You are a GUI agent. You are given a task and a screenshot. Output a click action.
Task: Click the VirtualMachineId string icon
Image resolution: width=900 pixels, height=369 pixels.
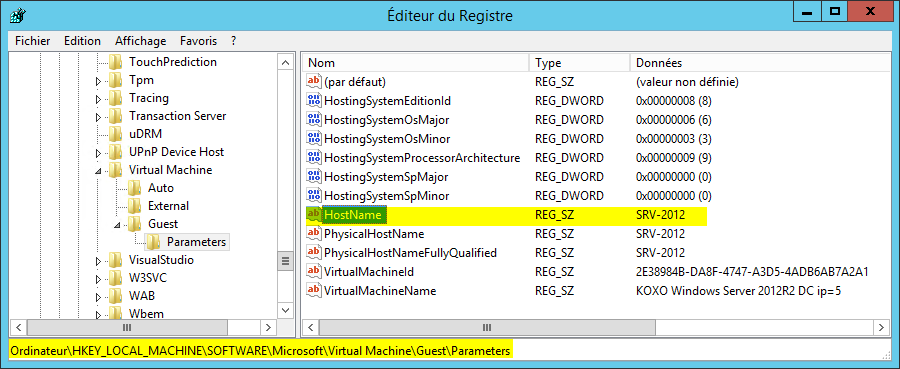coord(313,271)
